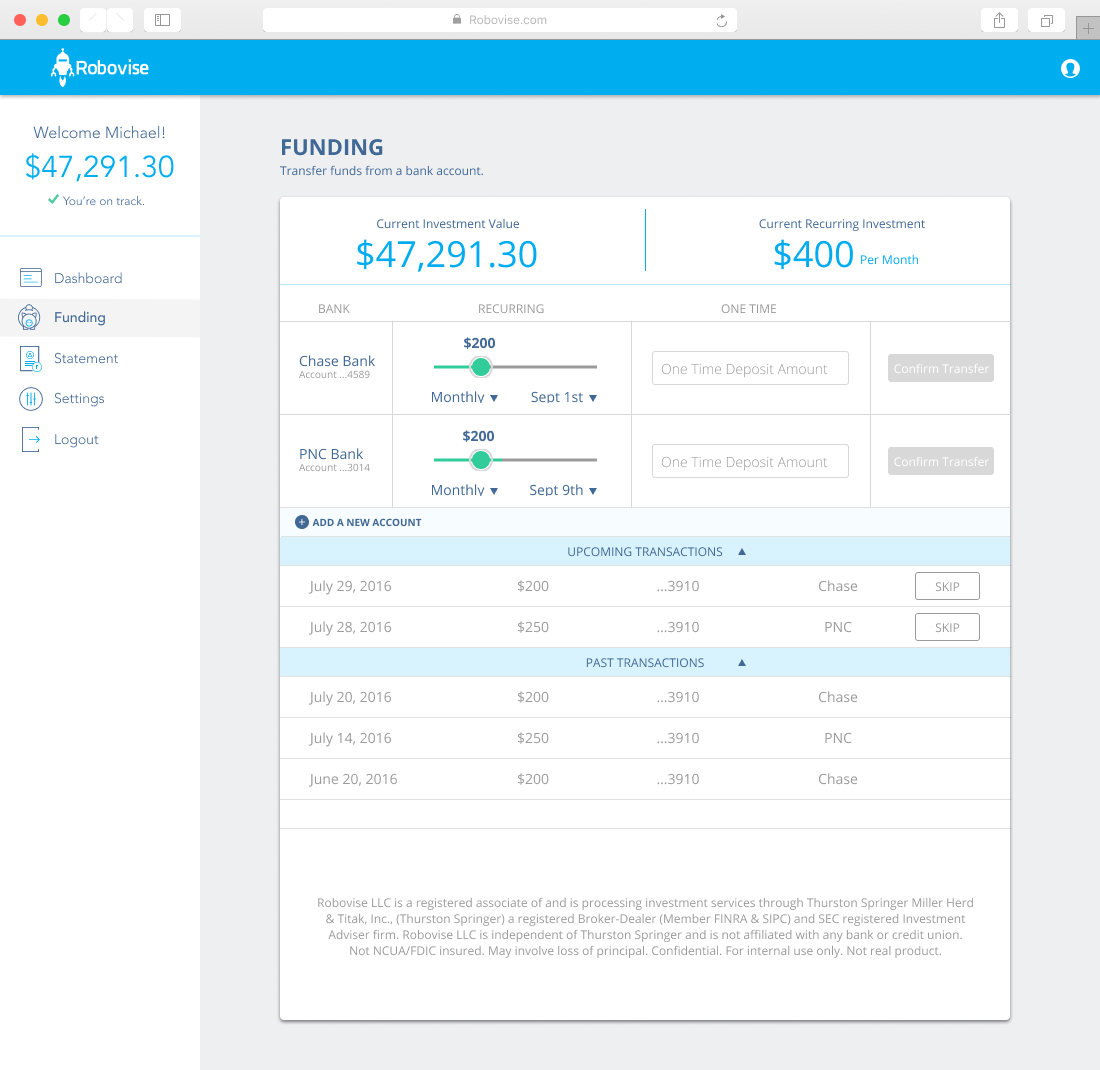Click the Funding piggy bank icon
This screenshot has width=1100, height=1070.
pos(29,317)
